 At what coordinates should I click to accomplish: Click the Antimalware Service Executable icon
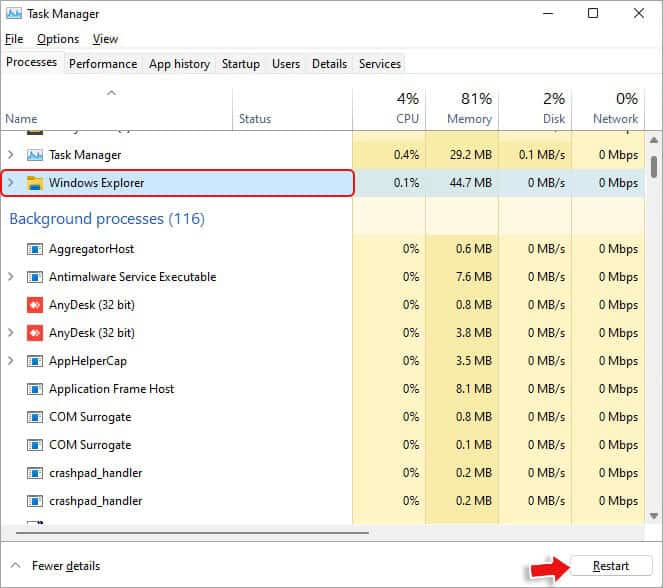coord(35,277)
